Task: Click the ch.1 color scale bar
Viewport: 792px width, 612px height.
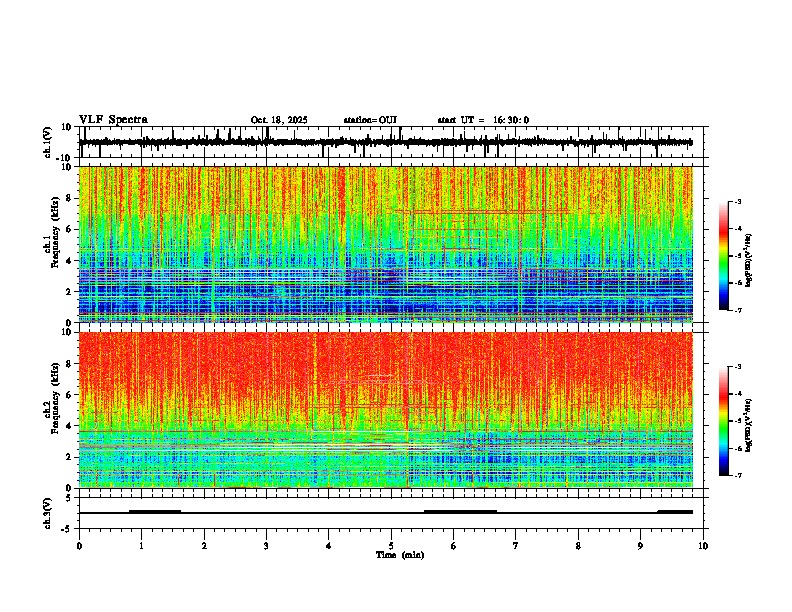Action: click(x=724, y=256)
